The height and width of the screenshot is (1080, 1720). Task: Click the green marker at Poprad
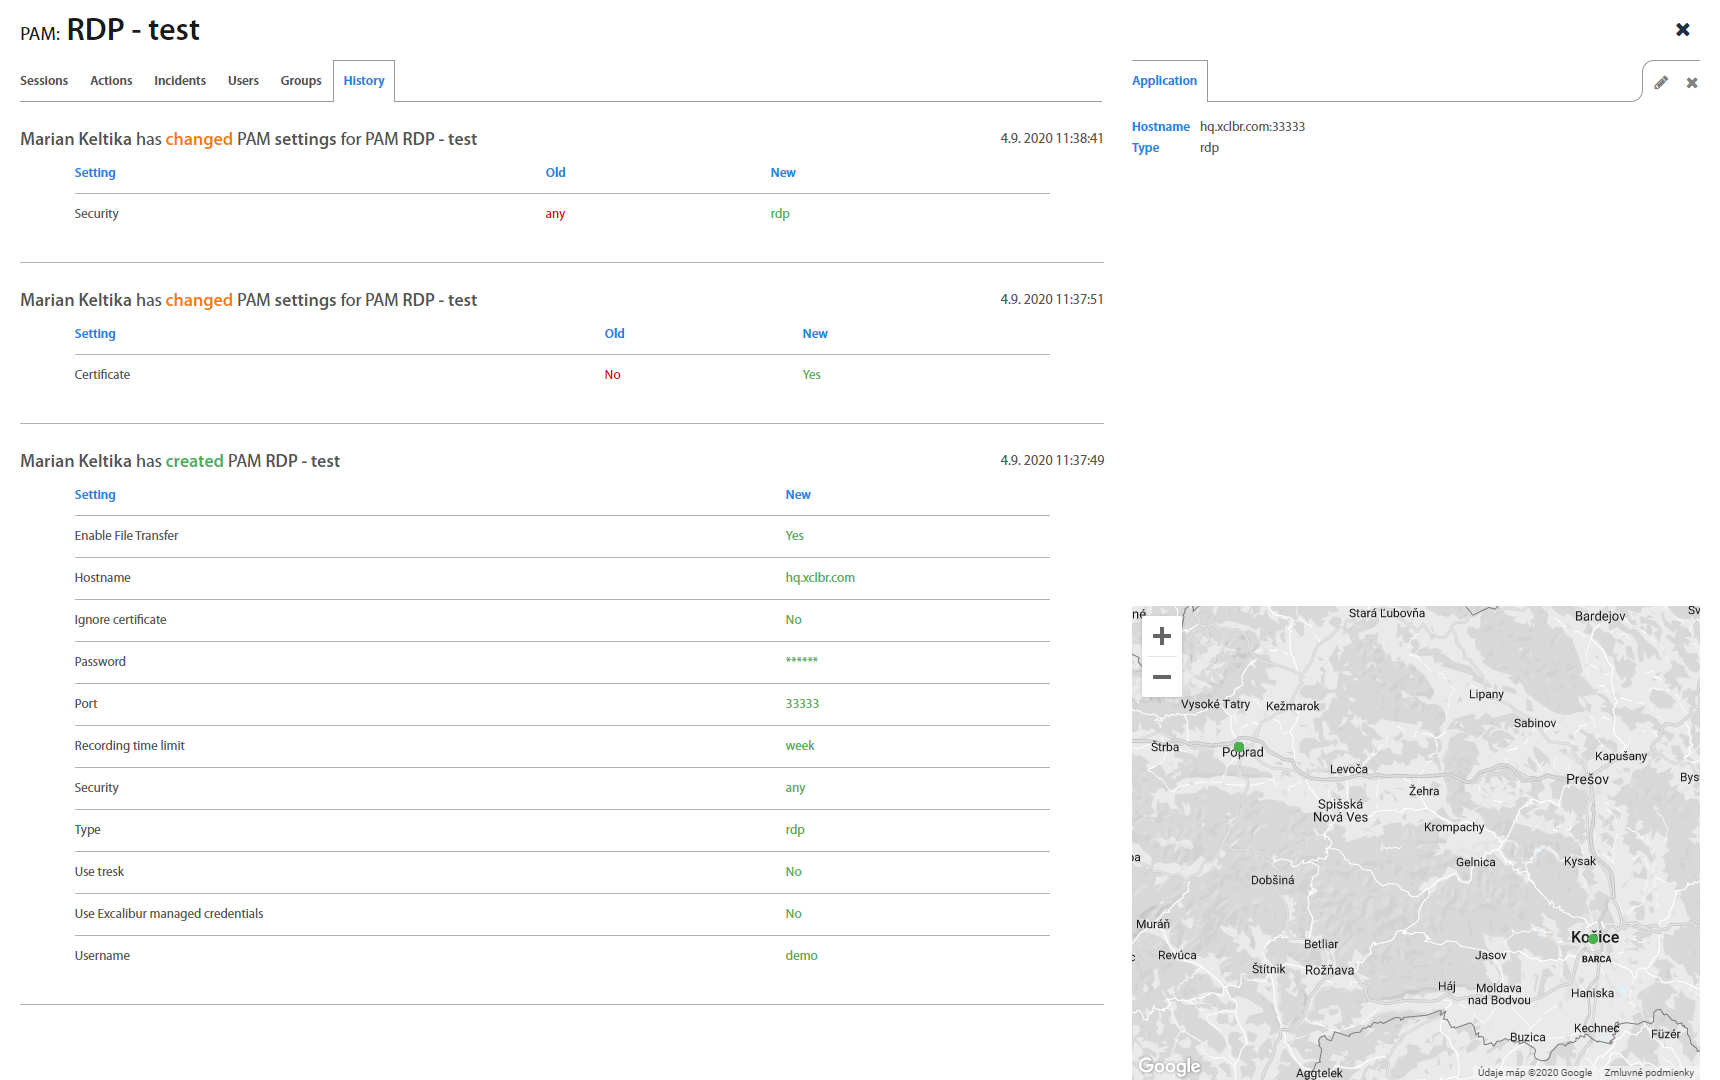click(1239, 747)
